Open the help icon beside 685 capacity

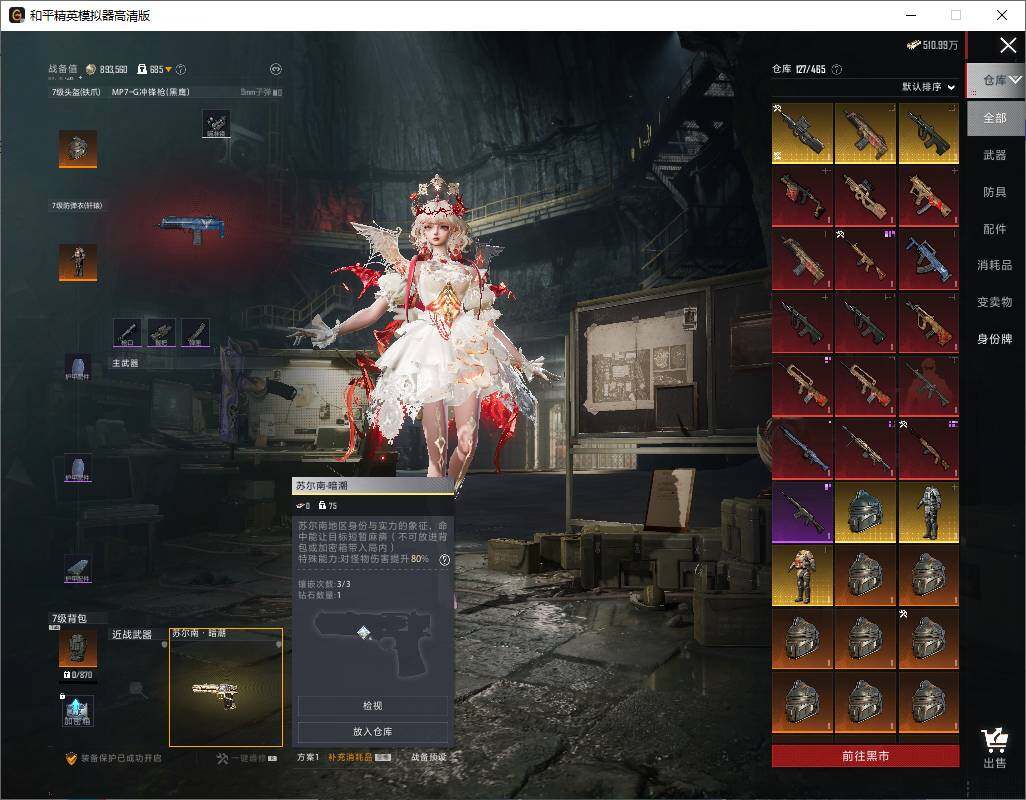coord(181,69)
